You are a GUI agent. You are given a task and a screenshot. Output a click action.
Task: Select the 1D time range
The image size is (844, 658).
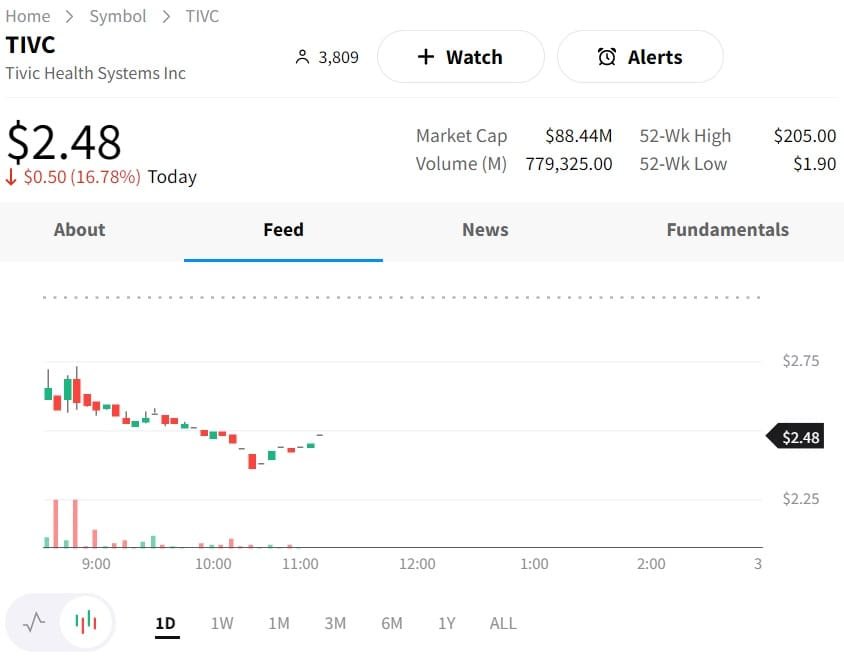165,623
